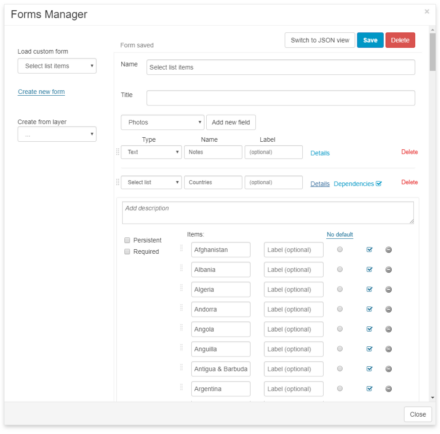Click the Add description text area
Viewport: 440px width, 434px height.
click(x=268, y=212)
